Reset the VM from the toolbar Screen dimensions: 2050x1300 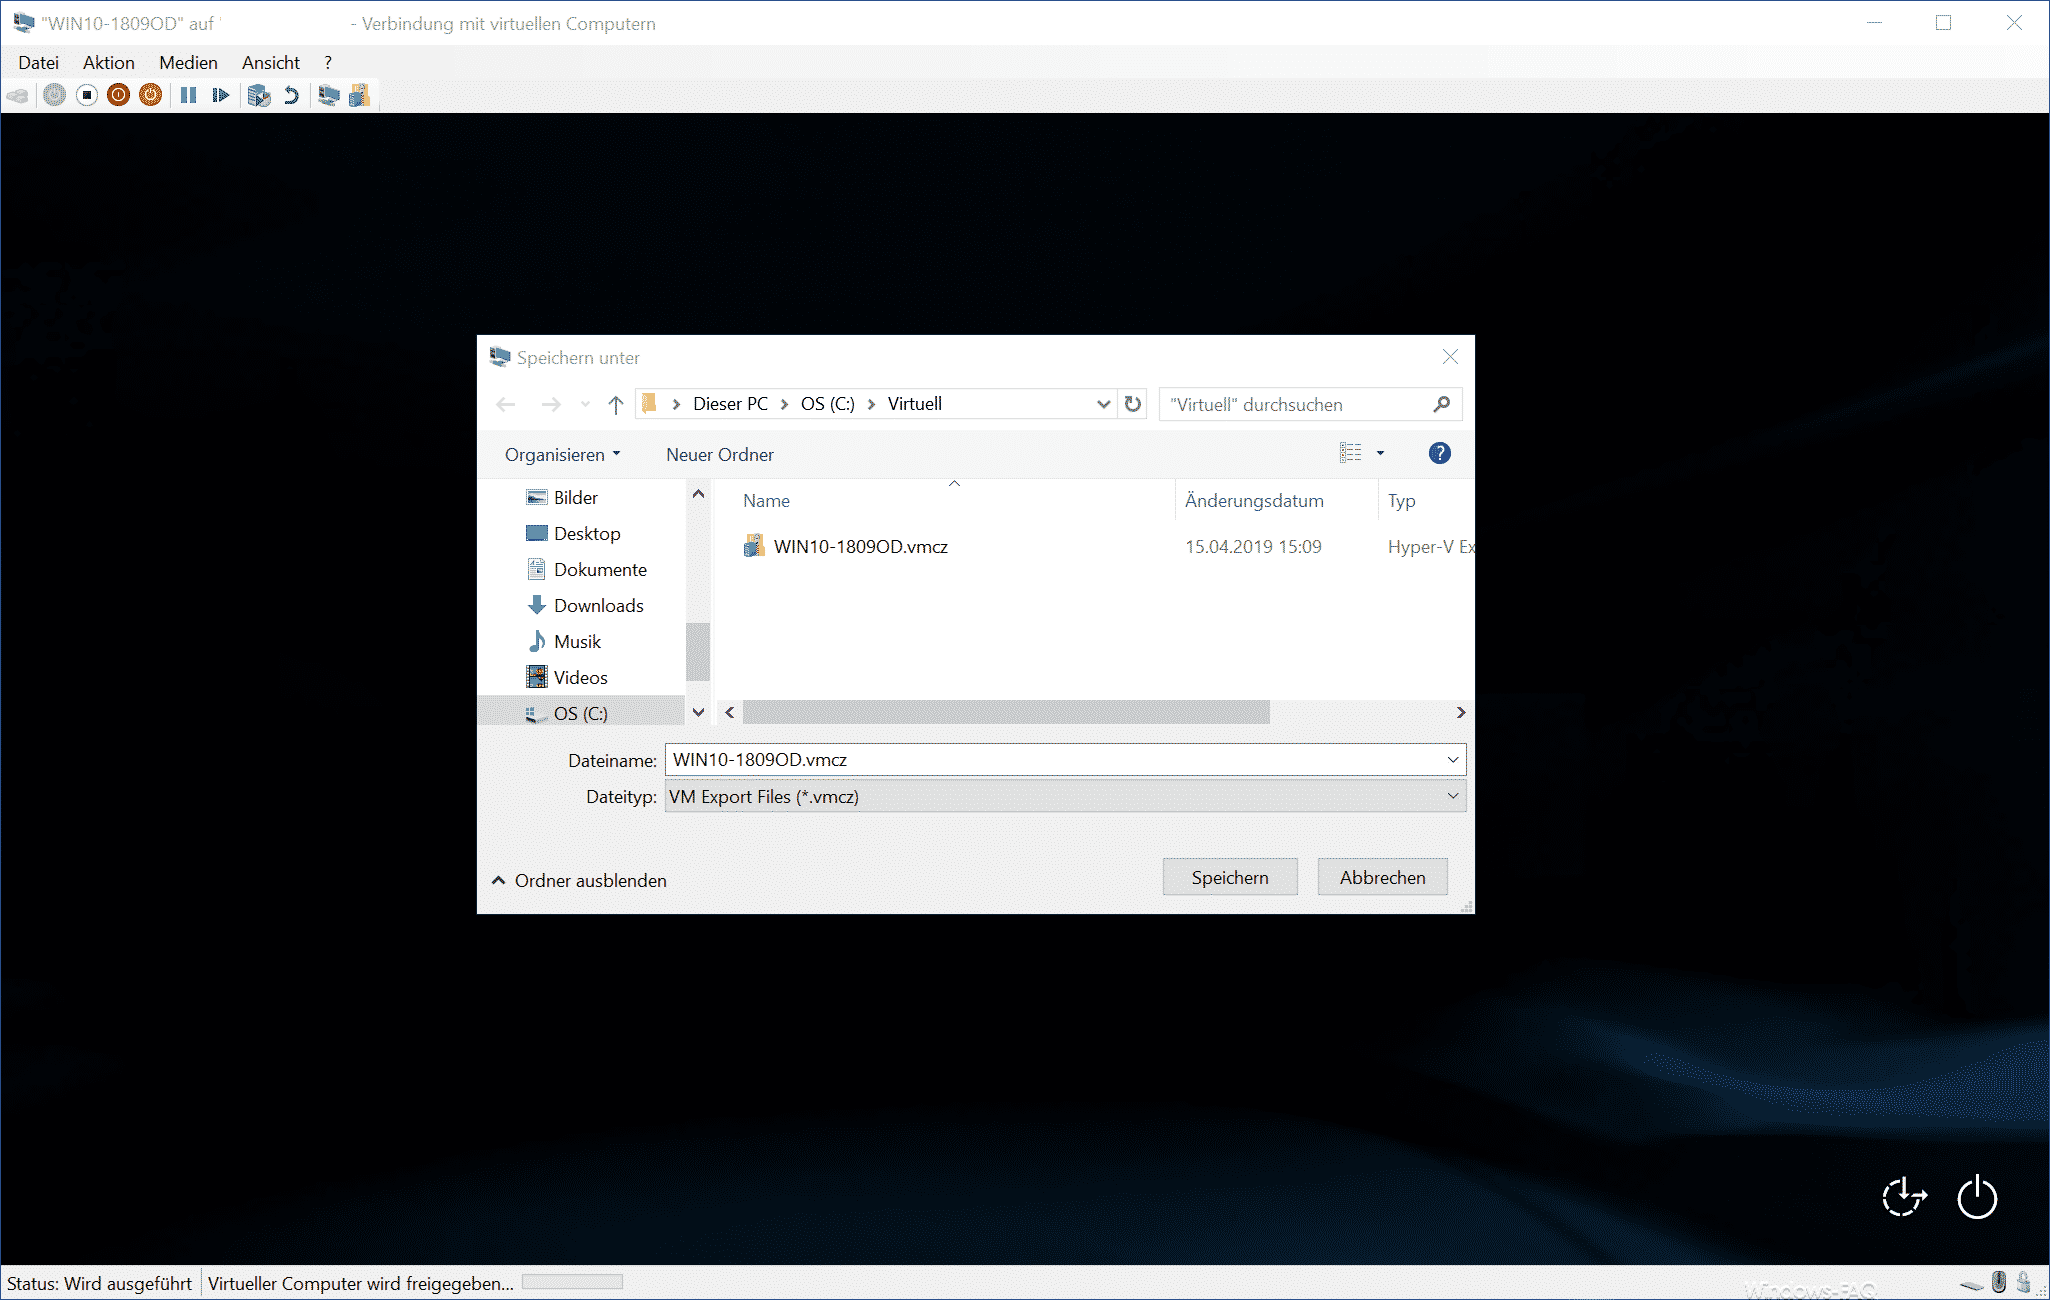pyautogui.click(x=221, y=95)
